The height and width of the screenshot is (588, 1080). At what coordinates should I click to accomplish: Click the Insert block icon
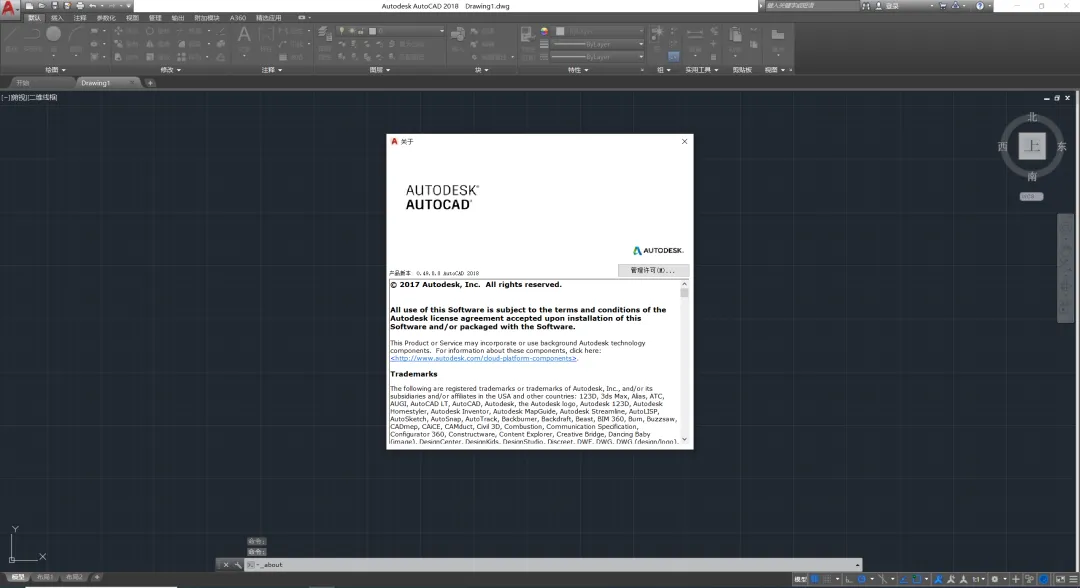point(457,34)
